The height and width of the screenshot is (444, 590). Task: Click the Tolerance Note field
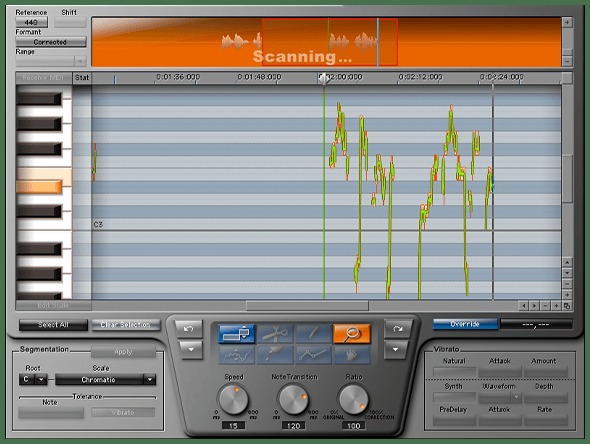pyautogui.click(x=51, y=413)
